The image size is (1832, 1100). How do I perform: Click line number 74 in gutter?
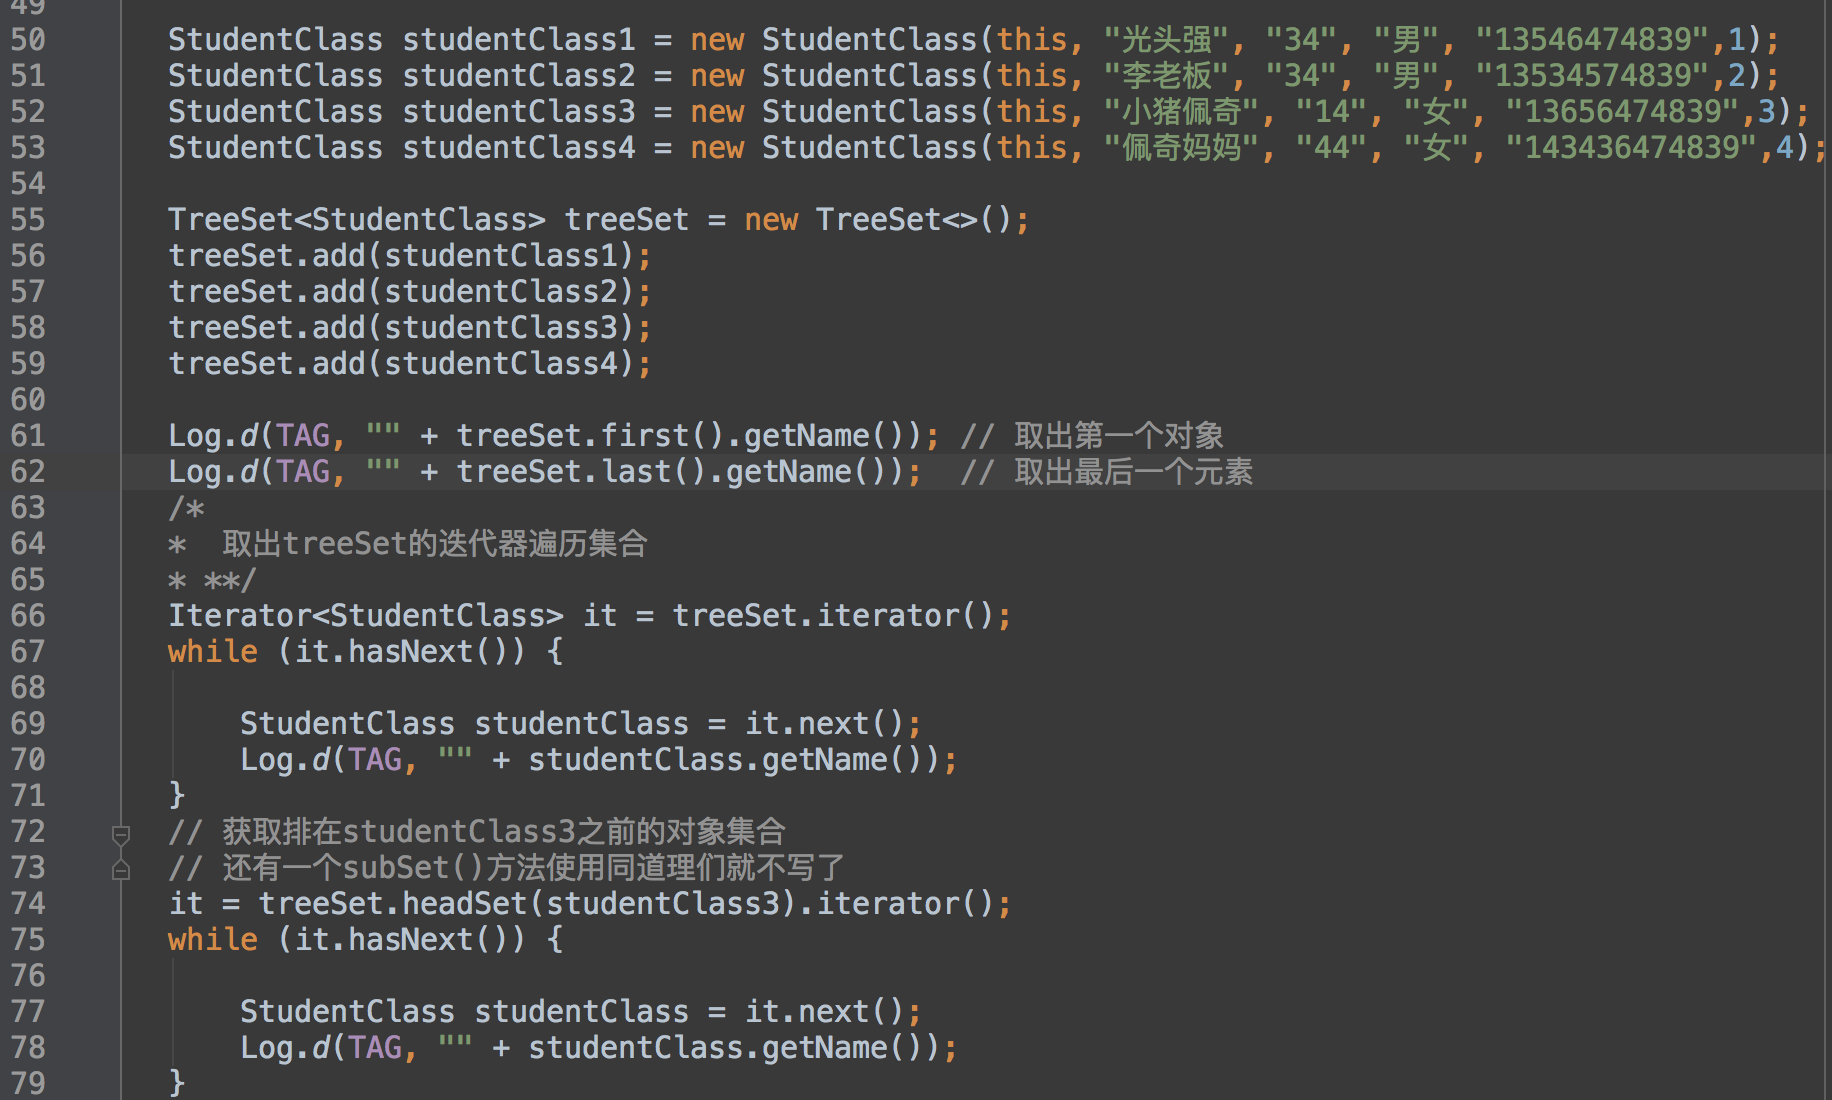point(28,904)
